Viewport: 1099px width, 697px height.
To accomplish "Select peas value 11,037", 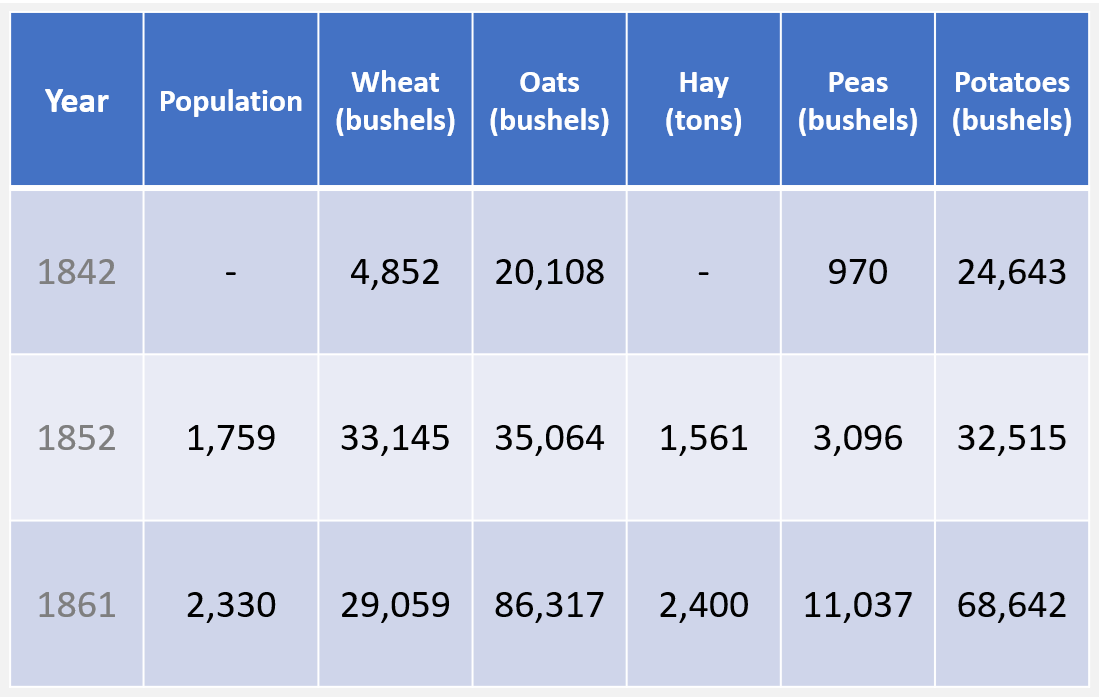I will click(858, 604).
